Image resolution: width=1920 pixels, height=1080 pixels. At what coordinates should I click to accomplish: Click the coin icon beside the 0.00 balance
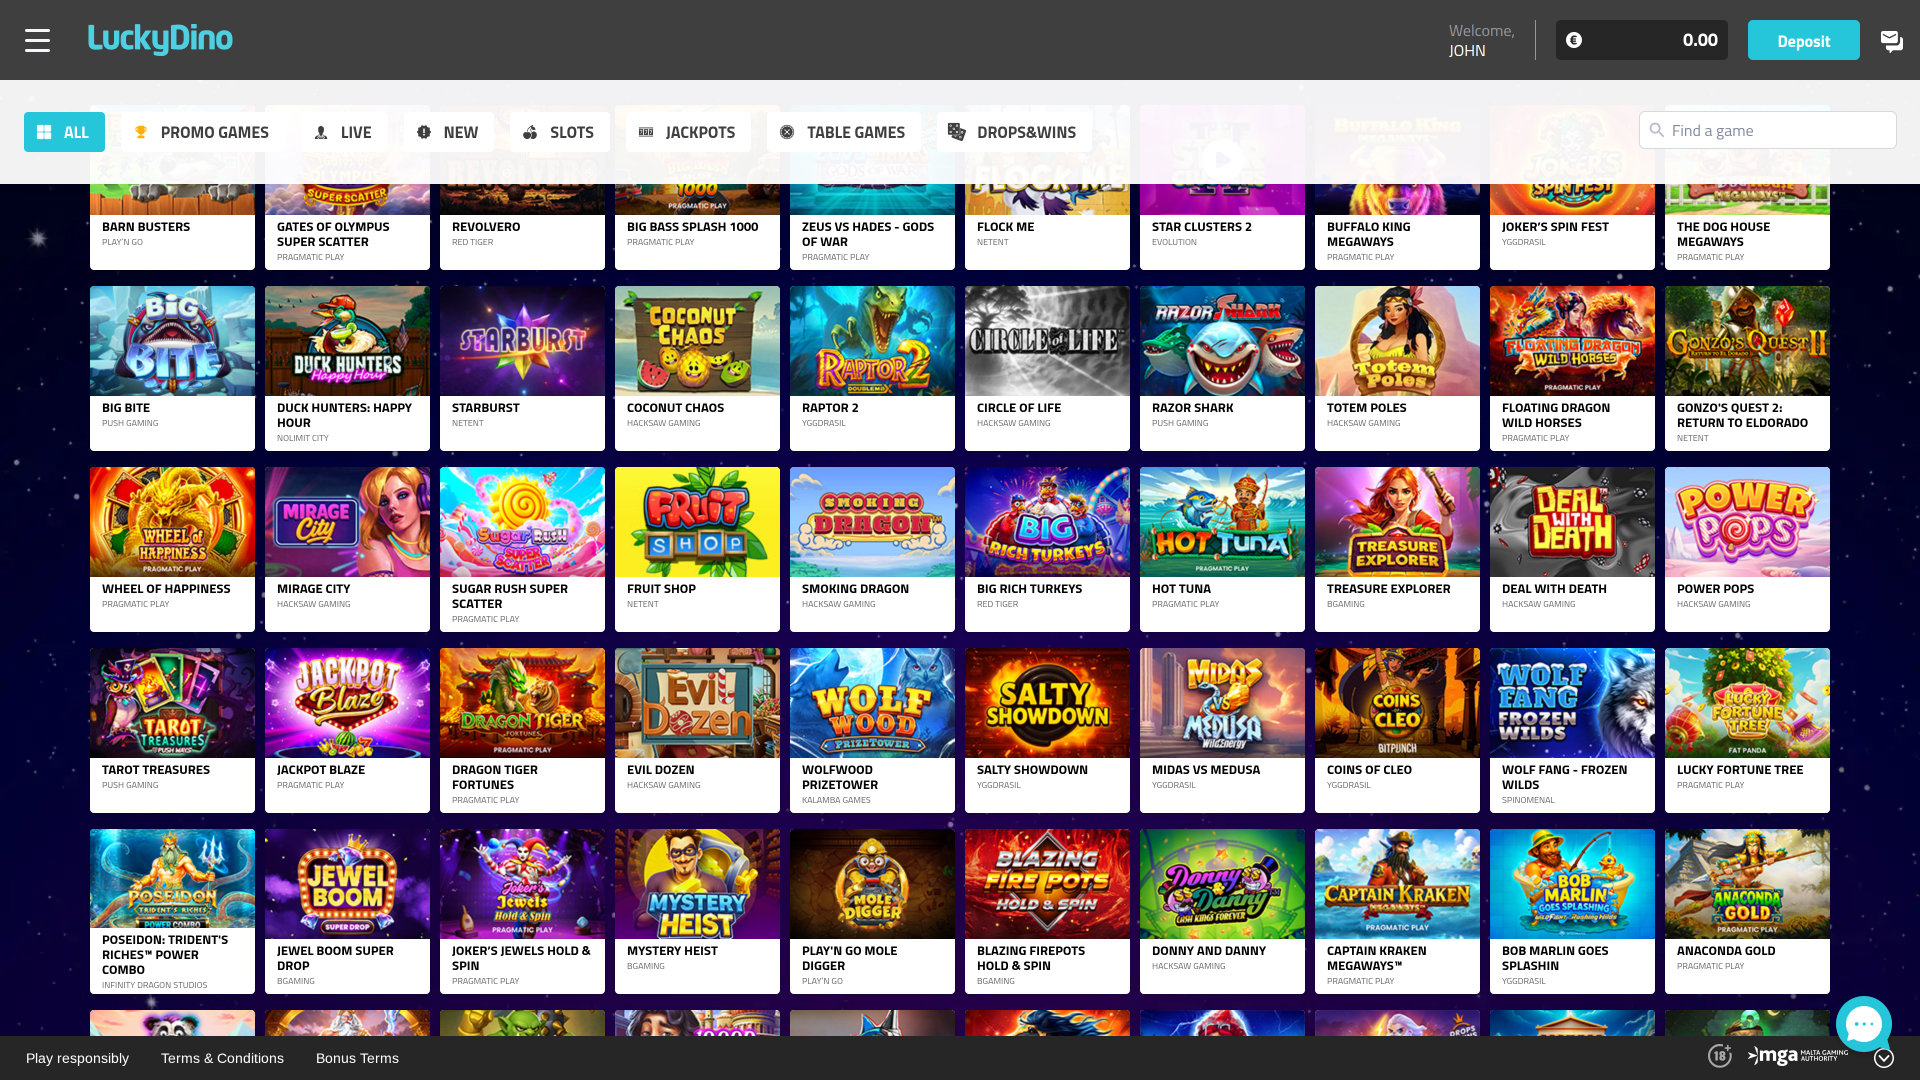[x=1575, y=40]
